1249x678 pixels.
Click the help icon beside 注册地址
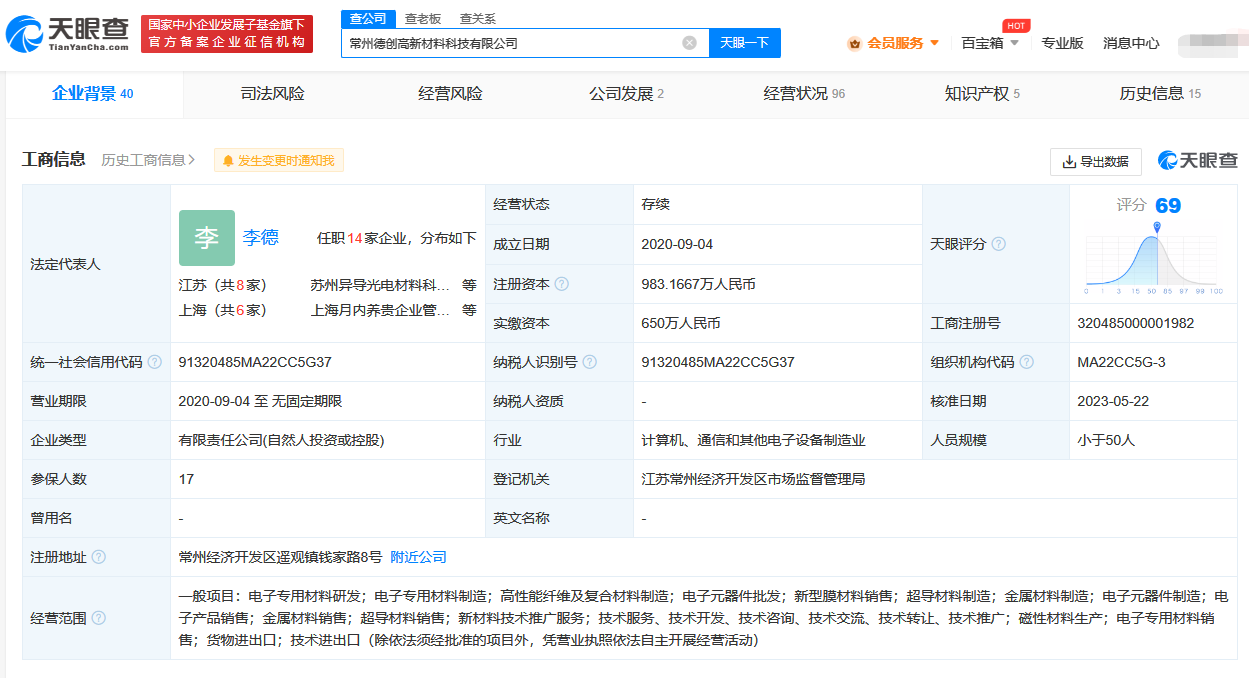[x=98, y=557]
